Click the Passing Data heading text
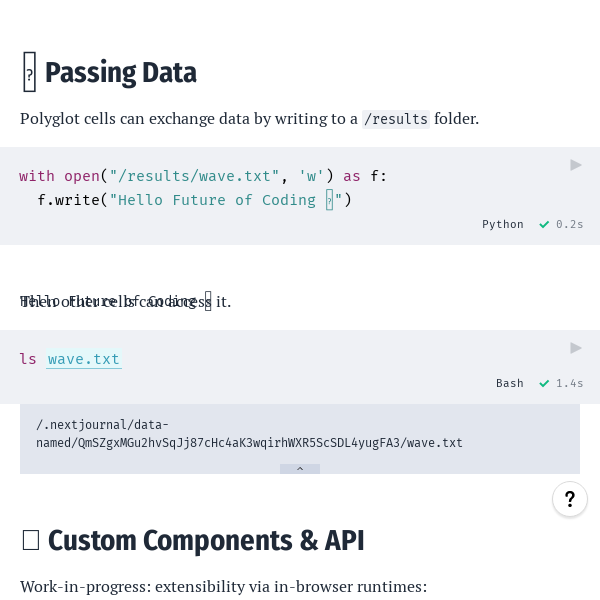Image resolution: width=600 pixels, height=600 pixels. click(x=121, y=73)
